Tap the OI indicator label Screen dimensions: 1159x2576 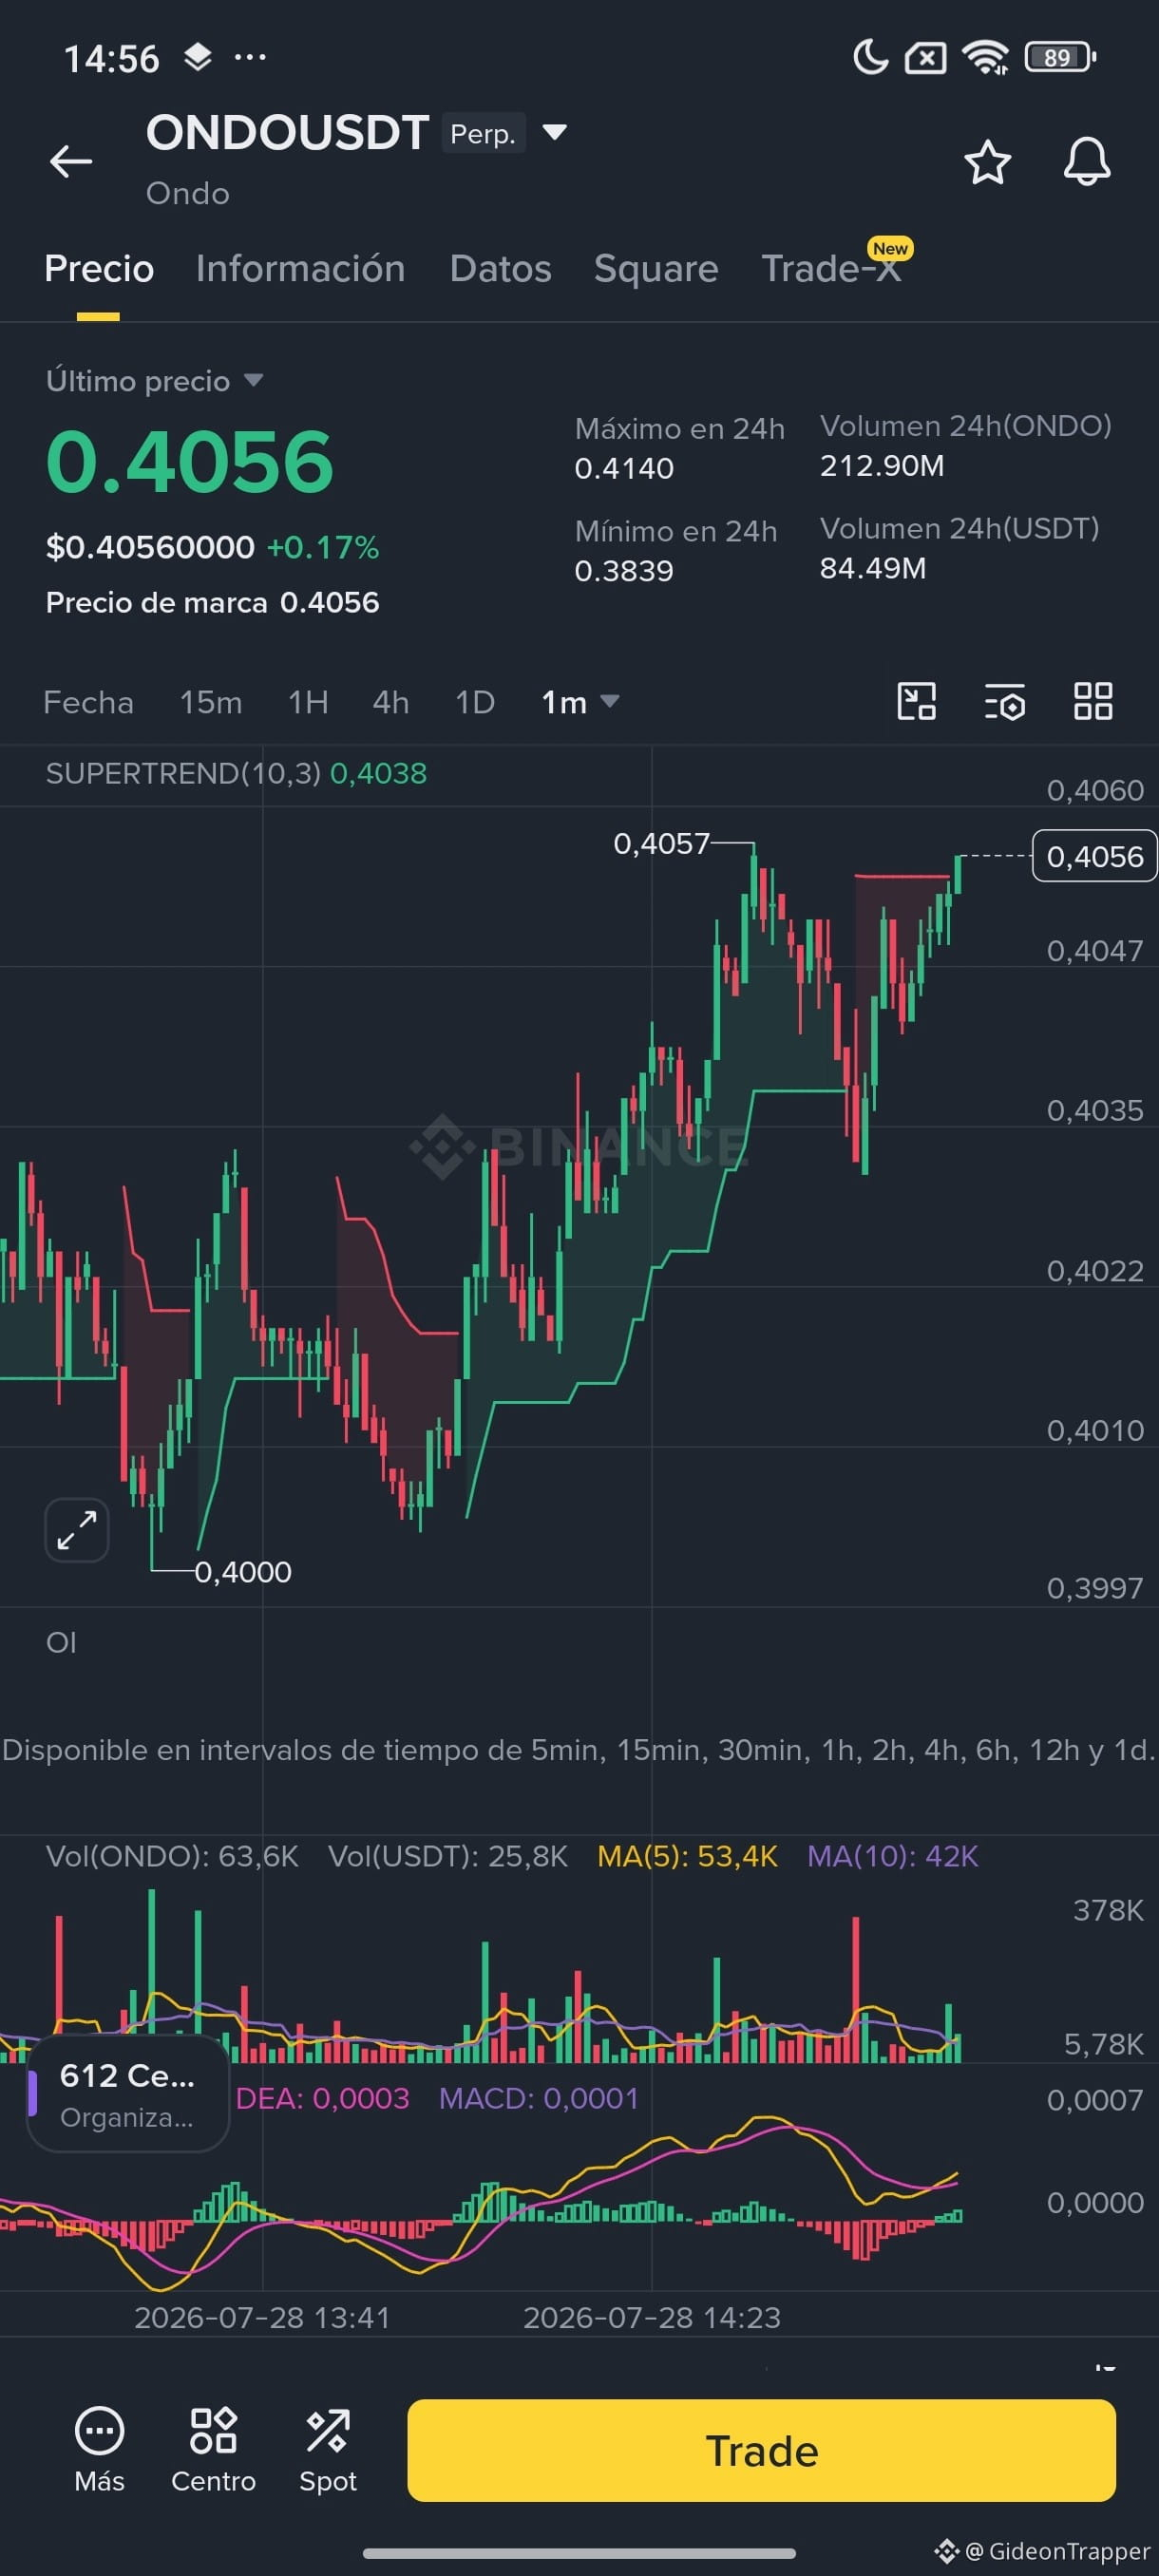[x=61, y=1642]
